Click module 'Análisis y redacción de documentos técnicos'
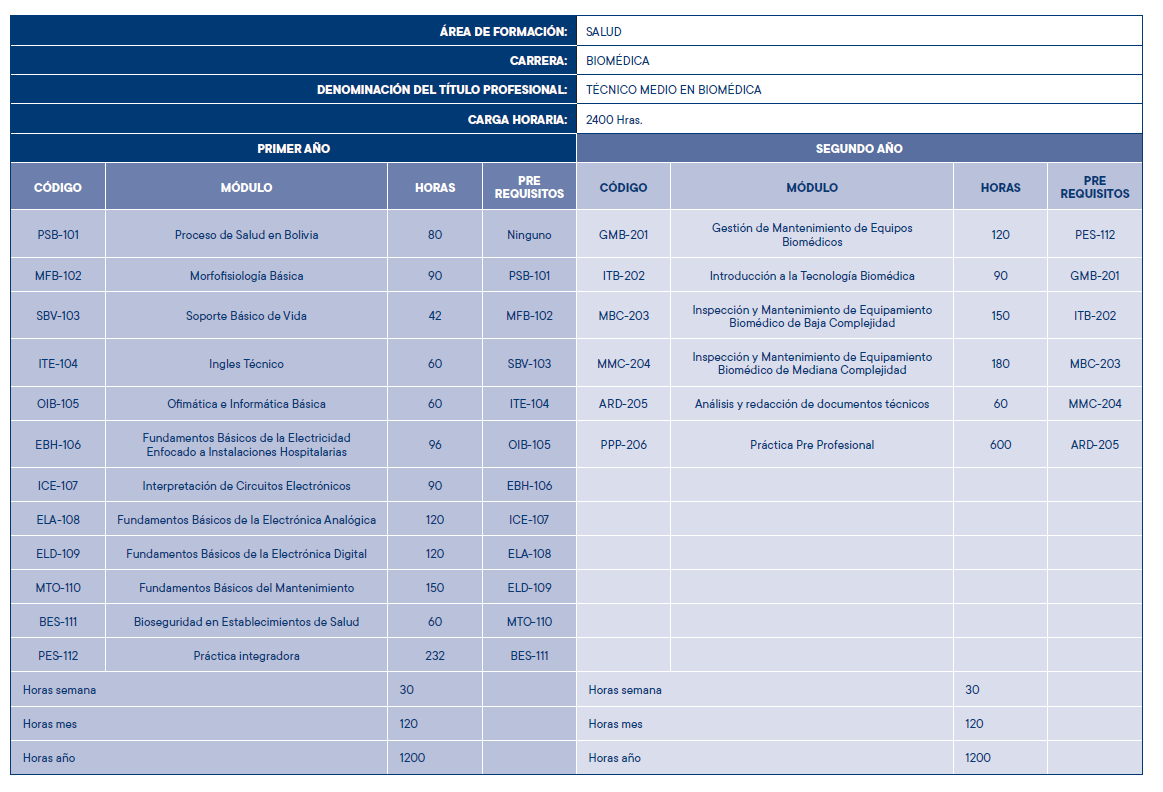This screenshot has width=1163, height=792. 812,403
